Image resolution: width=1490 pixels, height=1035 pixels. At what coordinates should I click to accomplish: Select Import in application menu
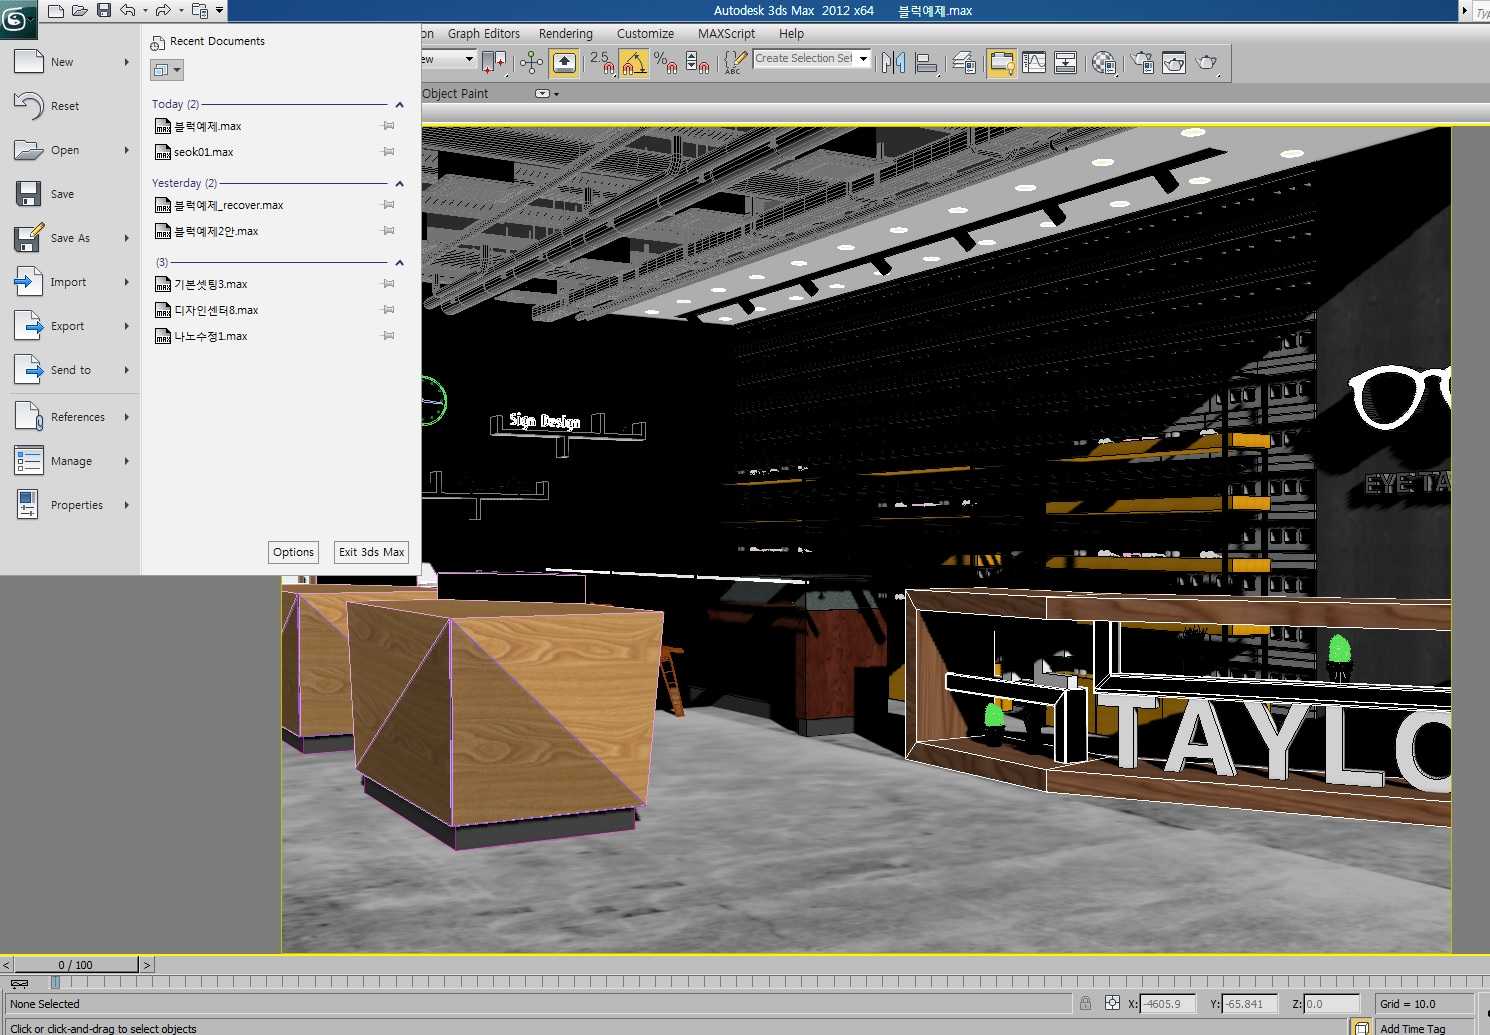point(71,282)
